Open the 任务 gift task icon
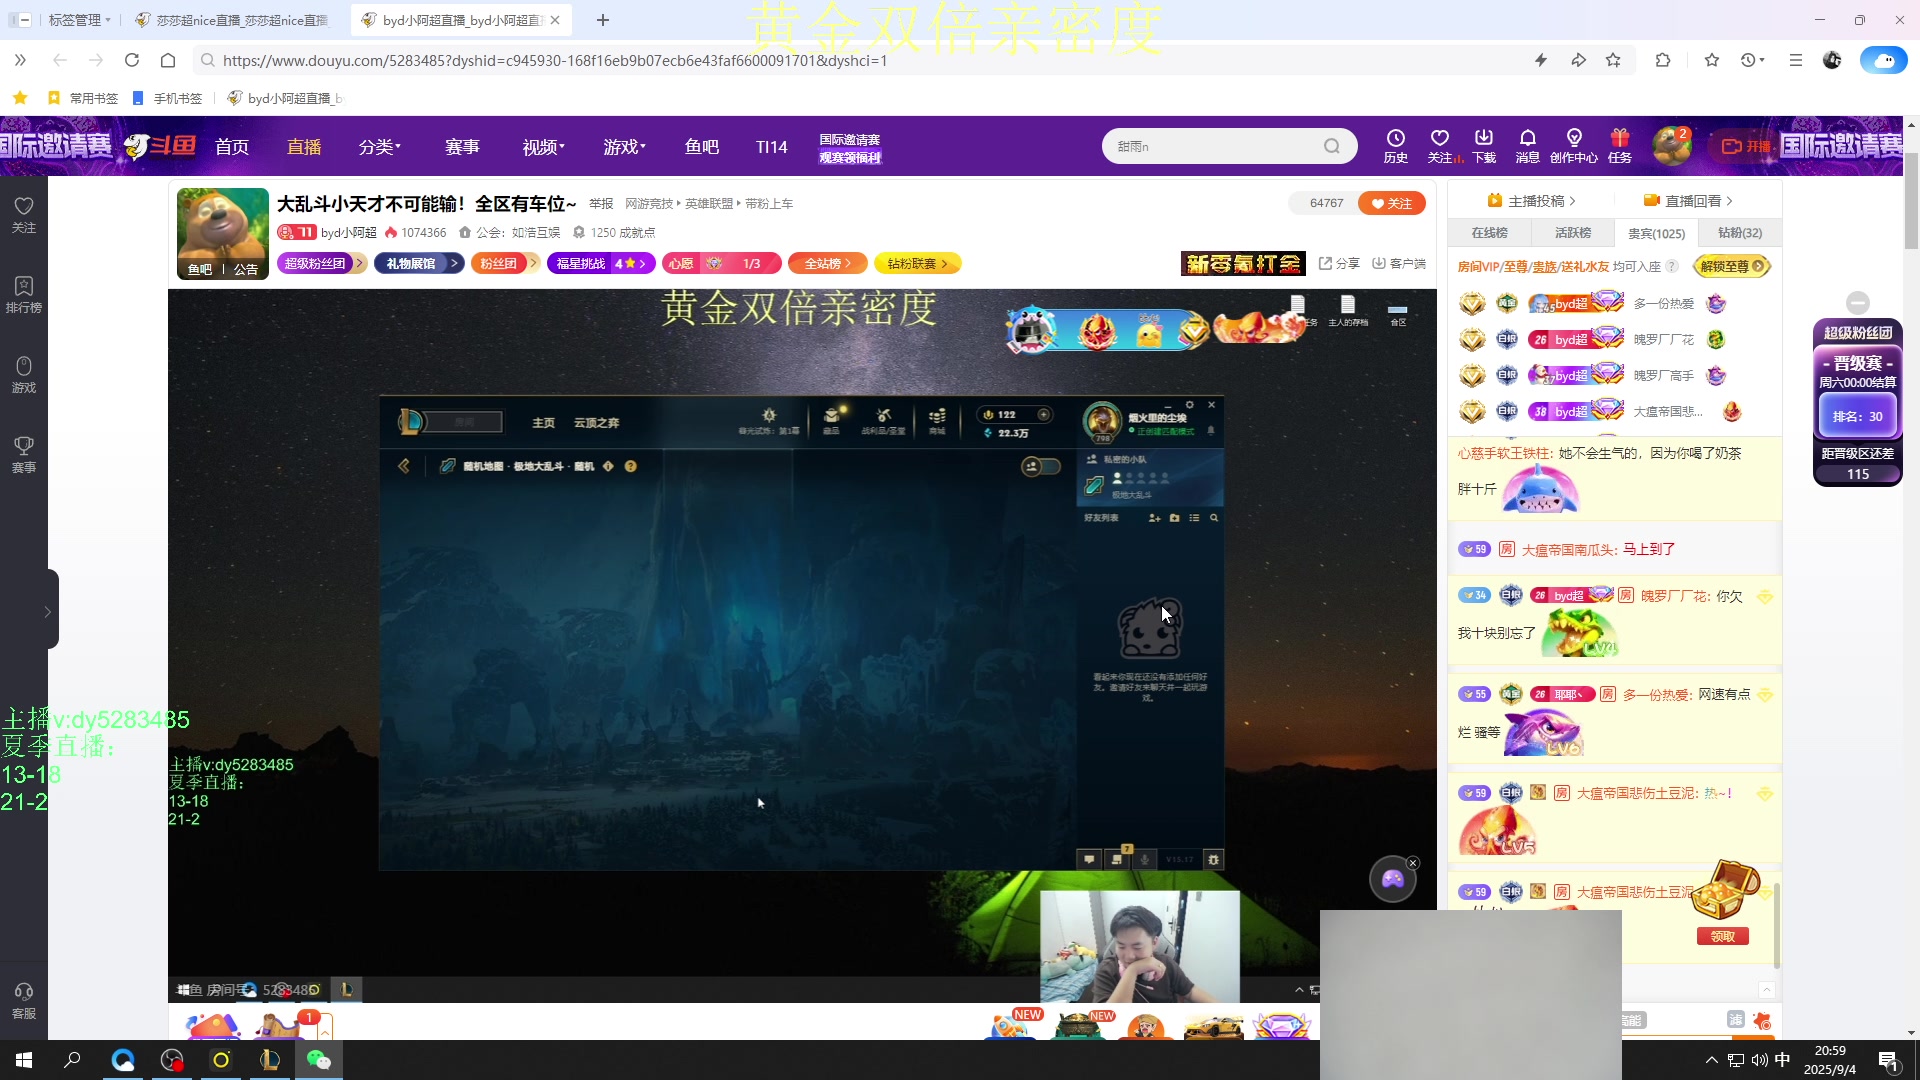 1620,145
